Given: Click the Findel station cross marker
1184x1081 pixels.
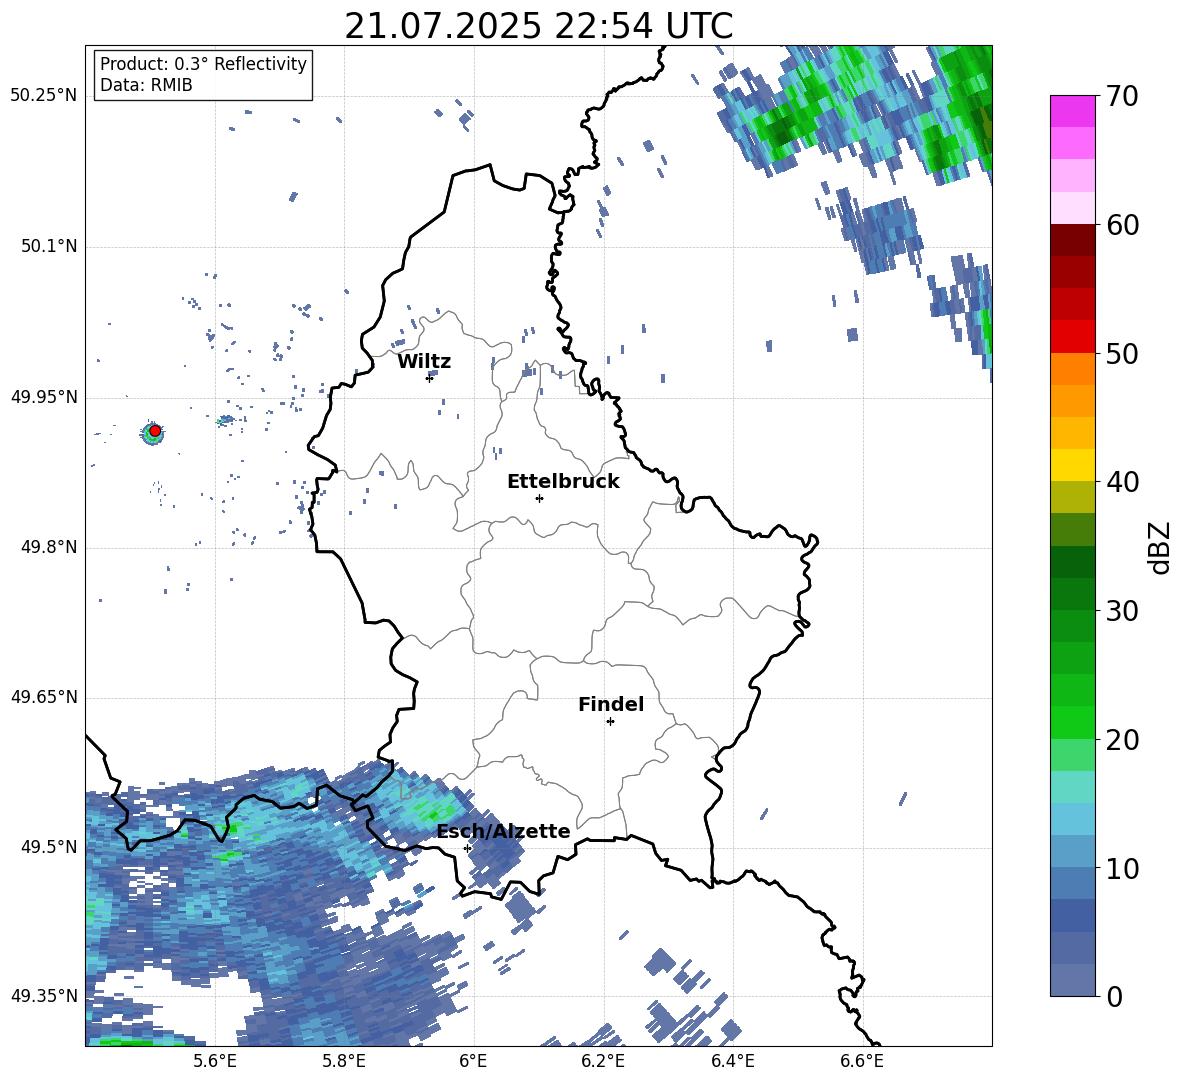Looking at the screenshot, I should [610, 722].
